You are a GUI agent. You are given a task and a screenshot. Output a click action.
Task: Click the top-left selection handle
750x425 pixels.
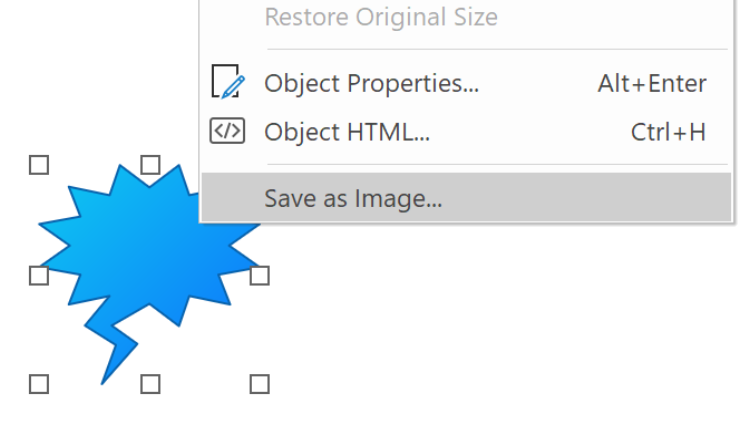(39, 165)
